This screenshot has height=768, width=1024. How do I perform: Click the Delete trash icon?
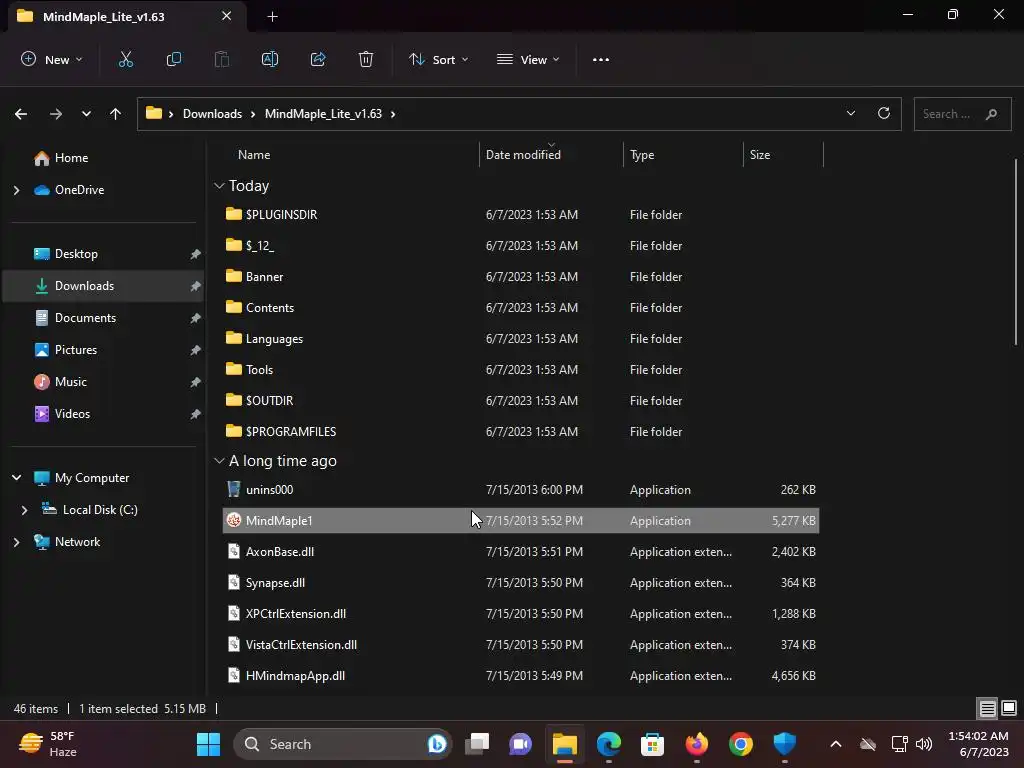point(366,59)
